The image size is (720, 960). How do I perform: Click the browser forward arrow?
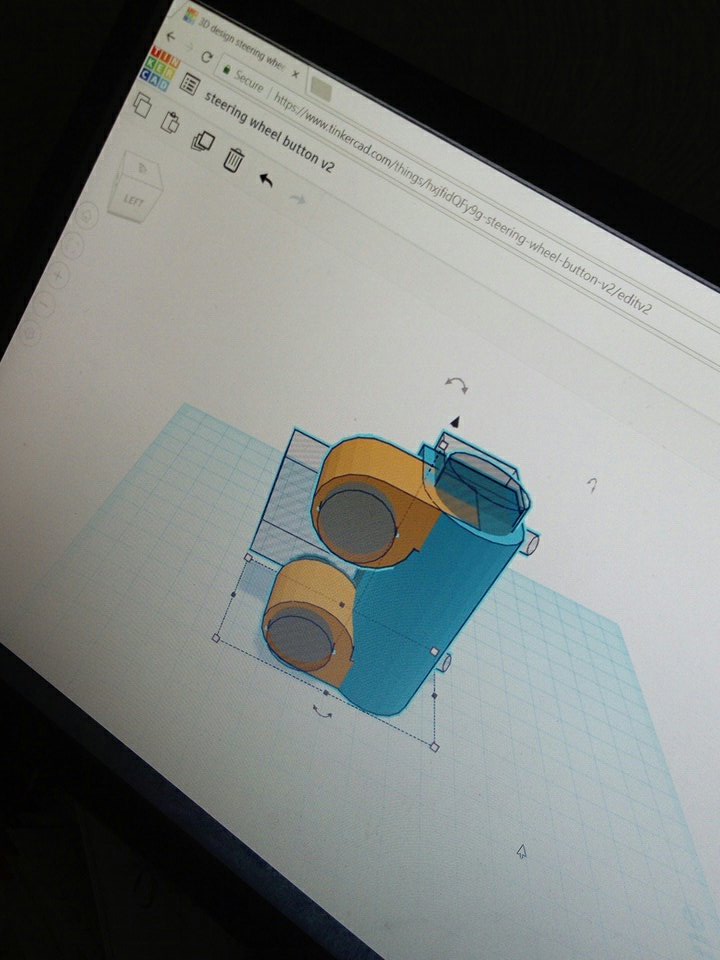click(x=189, y=47)
